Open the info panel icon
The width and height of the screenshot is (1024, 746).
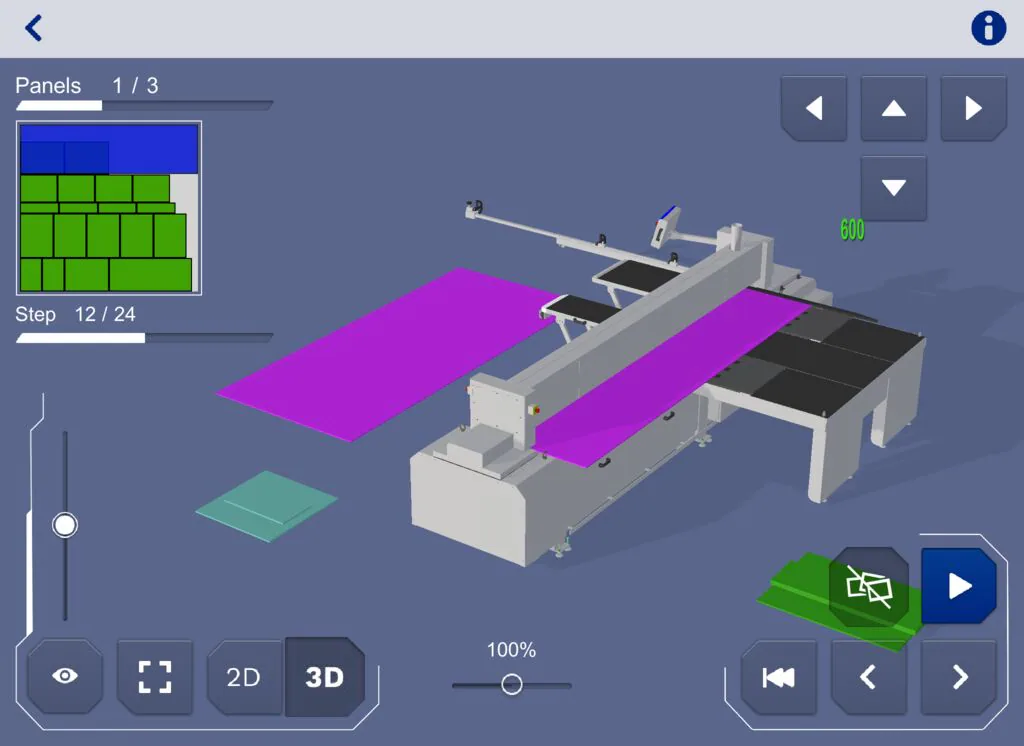[x=988, y=28]
